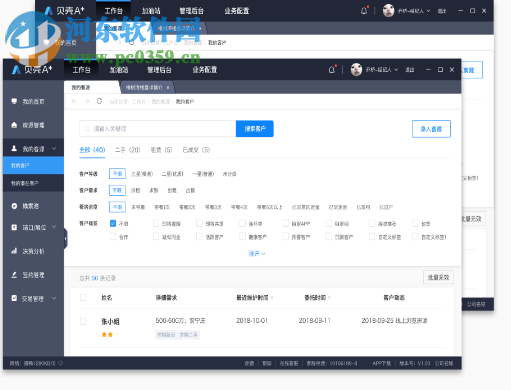Image resolution: width=511 pixels, height=390 pixels.
Task: Click the square icon above 决策分析 in sidebar
Action: click(x=14, y=227)
